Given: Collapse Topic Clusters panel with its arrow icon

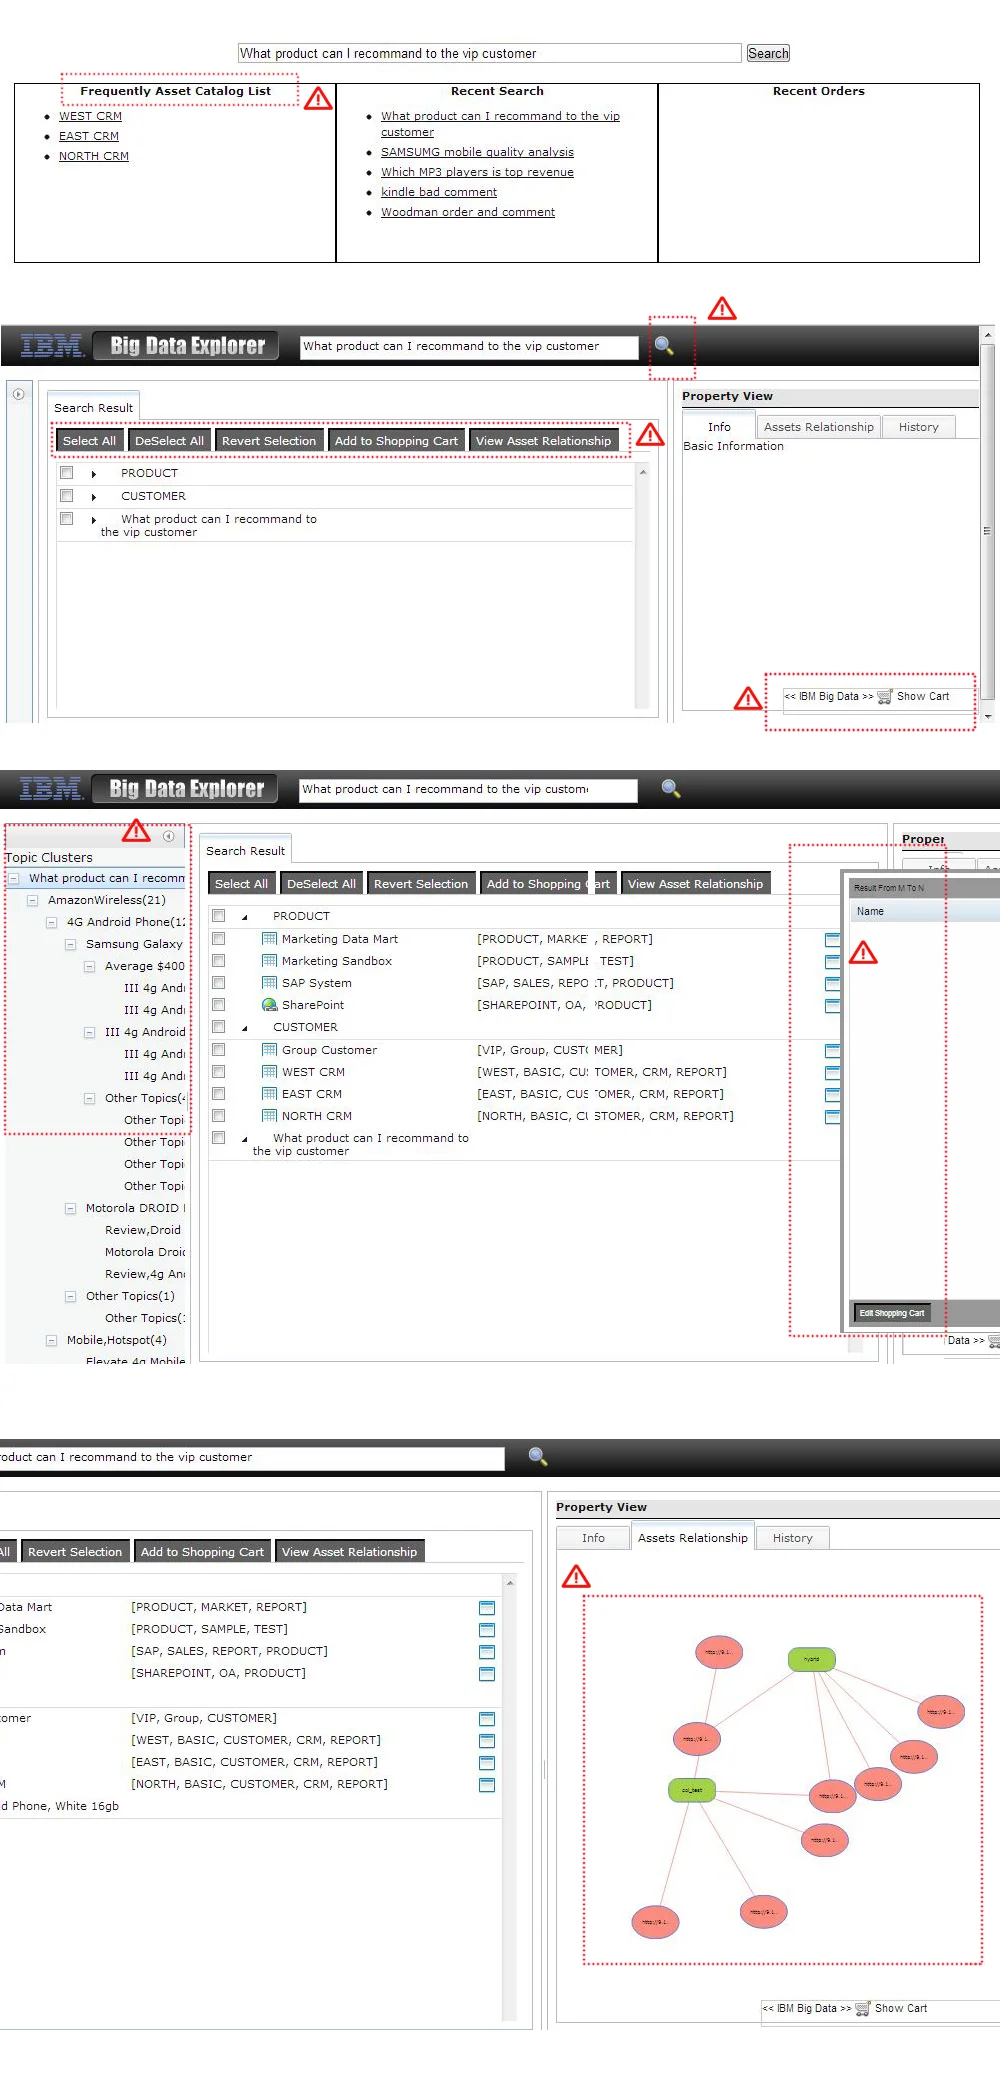Looking at the screenshot, I should click(x=169, y=836).
